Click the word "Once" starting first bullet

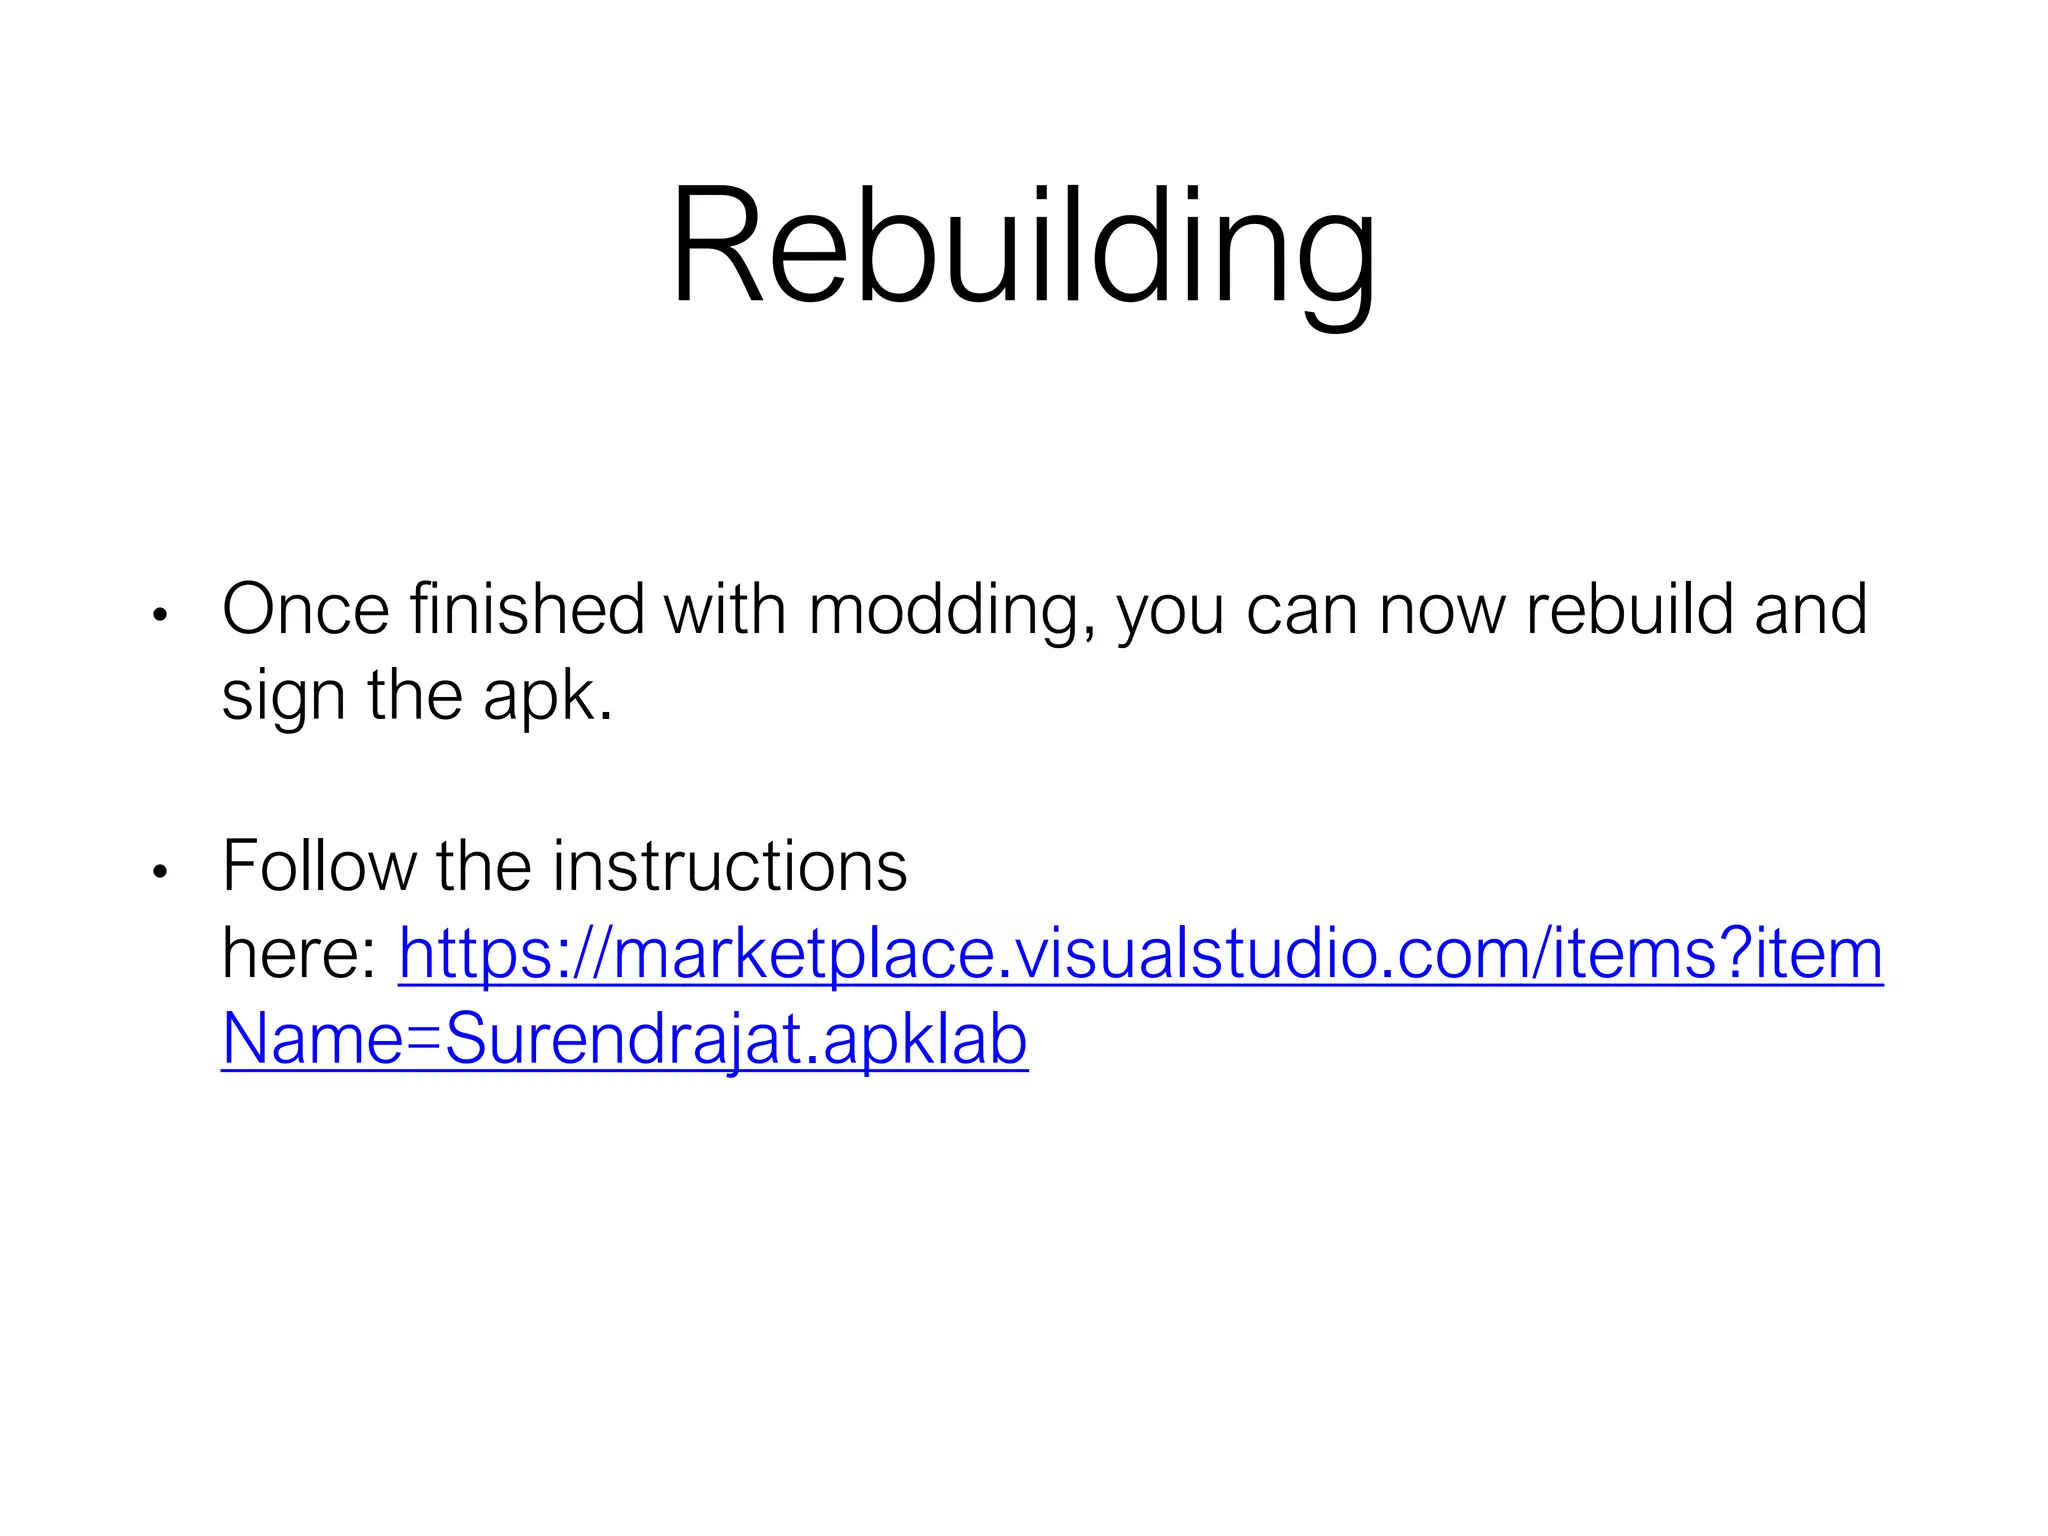coord(306,608)
